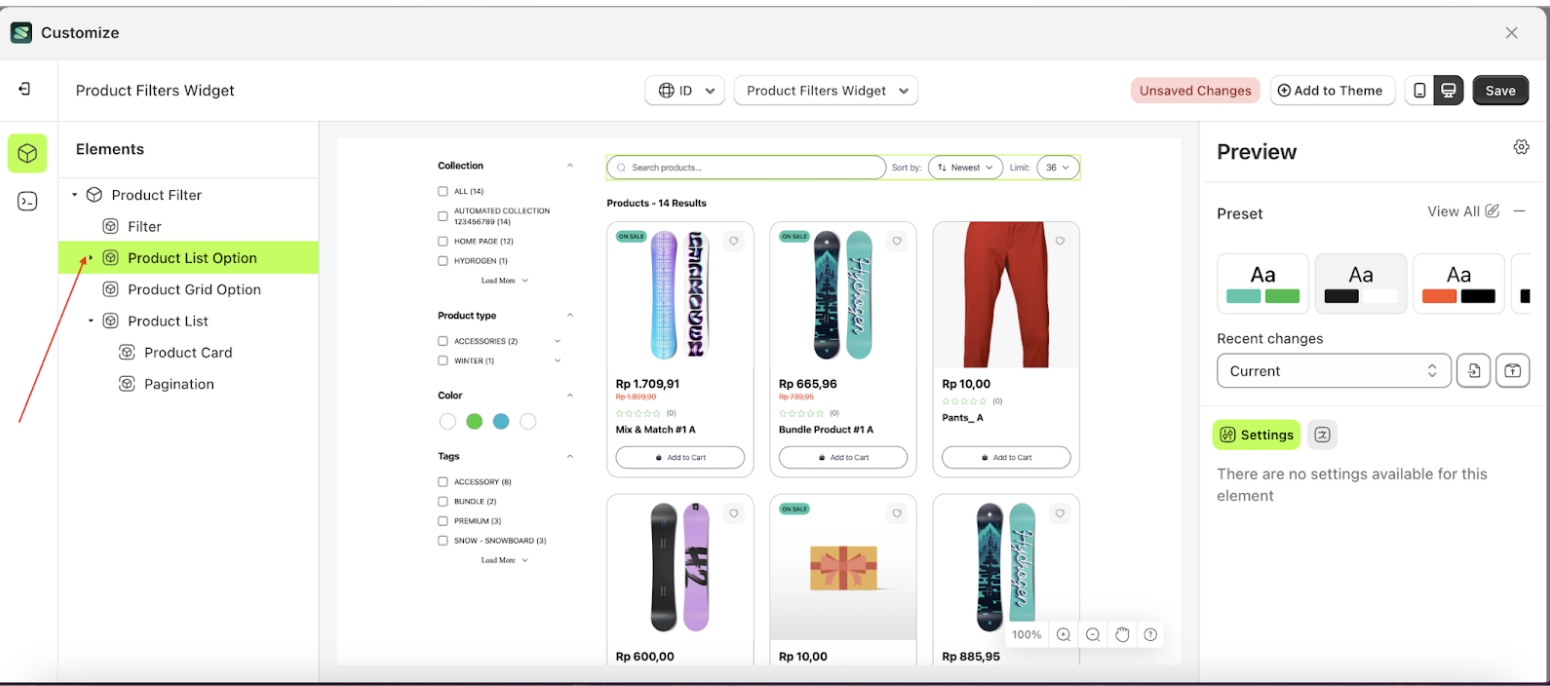Viewport: 1550px width, 686px height.
Task: Open the code console sidebar icon
Action: click(28, 201)
